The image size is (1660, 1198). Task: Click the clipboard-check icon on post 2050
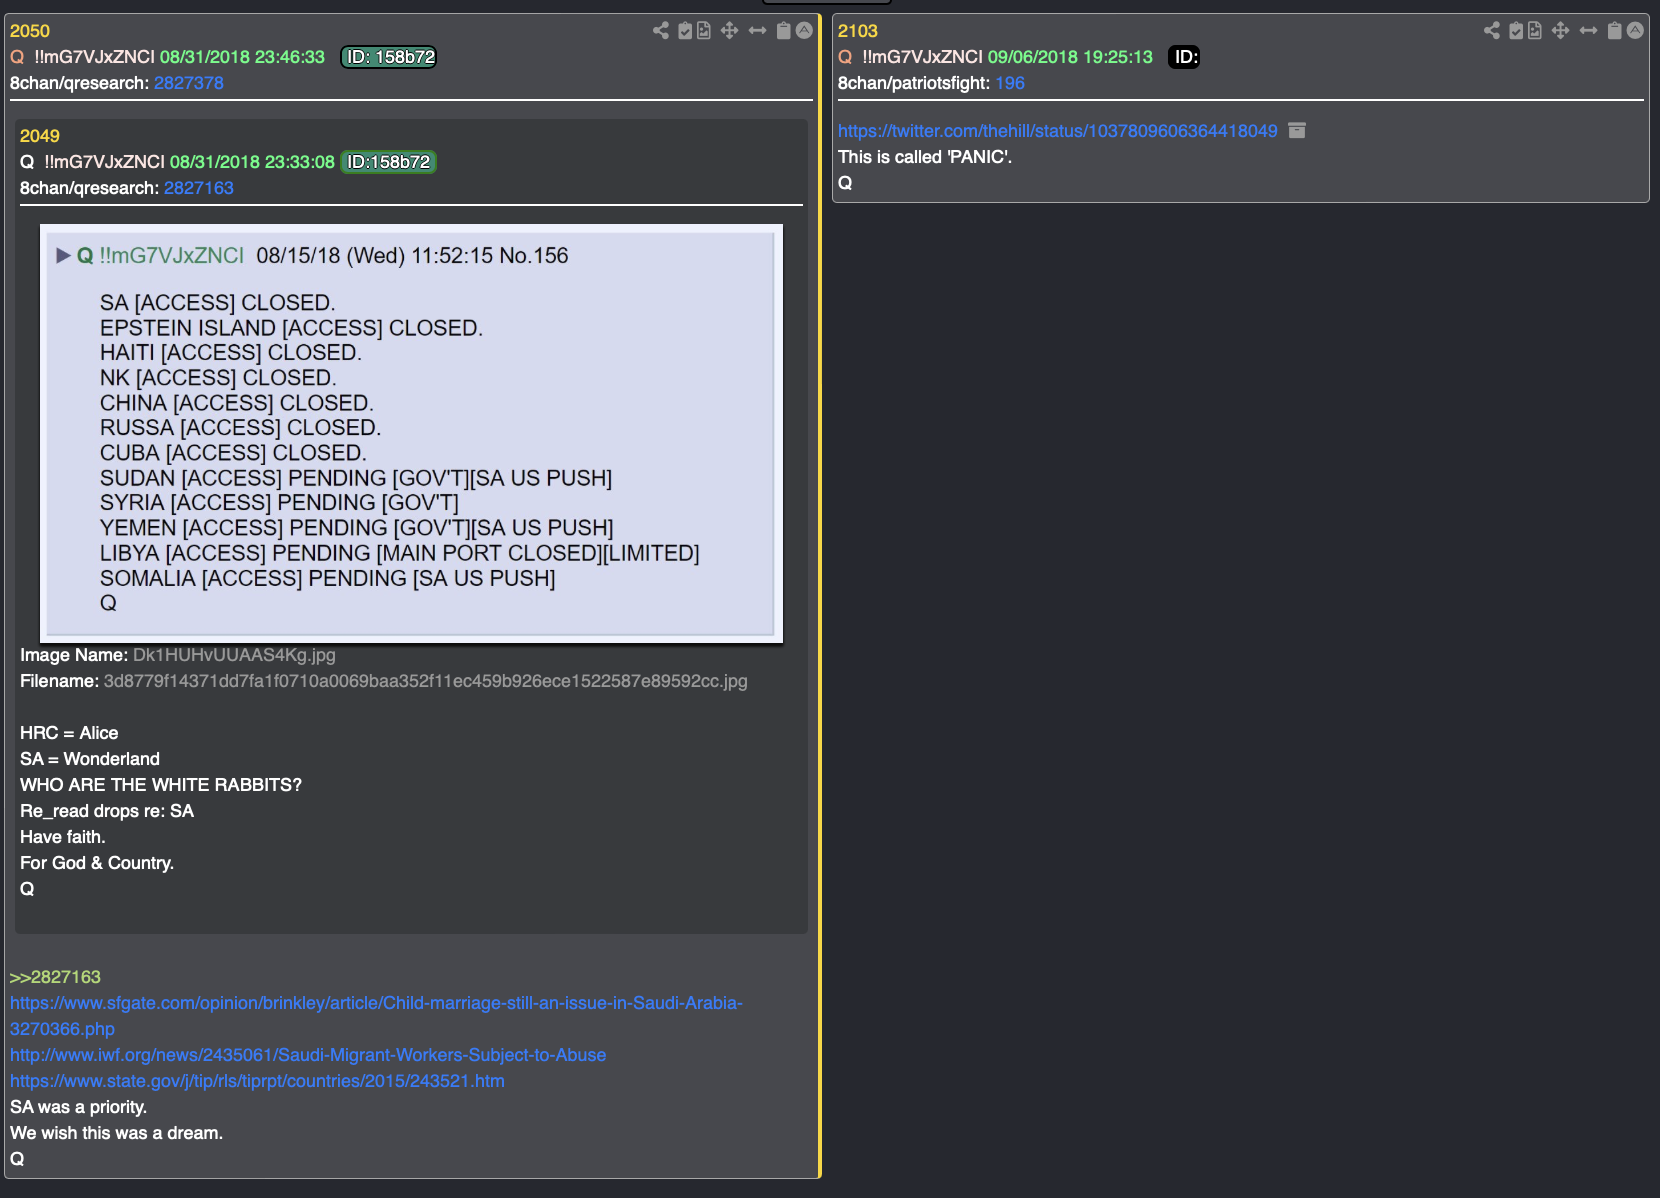685,30
